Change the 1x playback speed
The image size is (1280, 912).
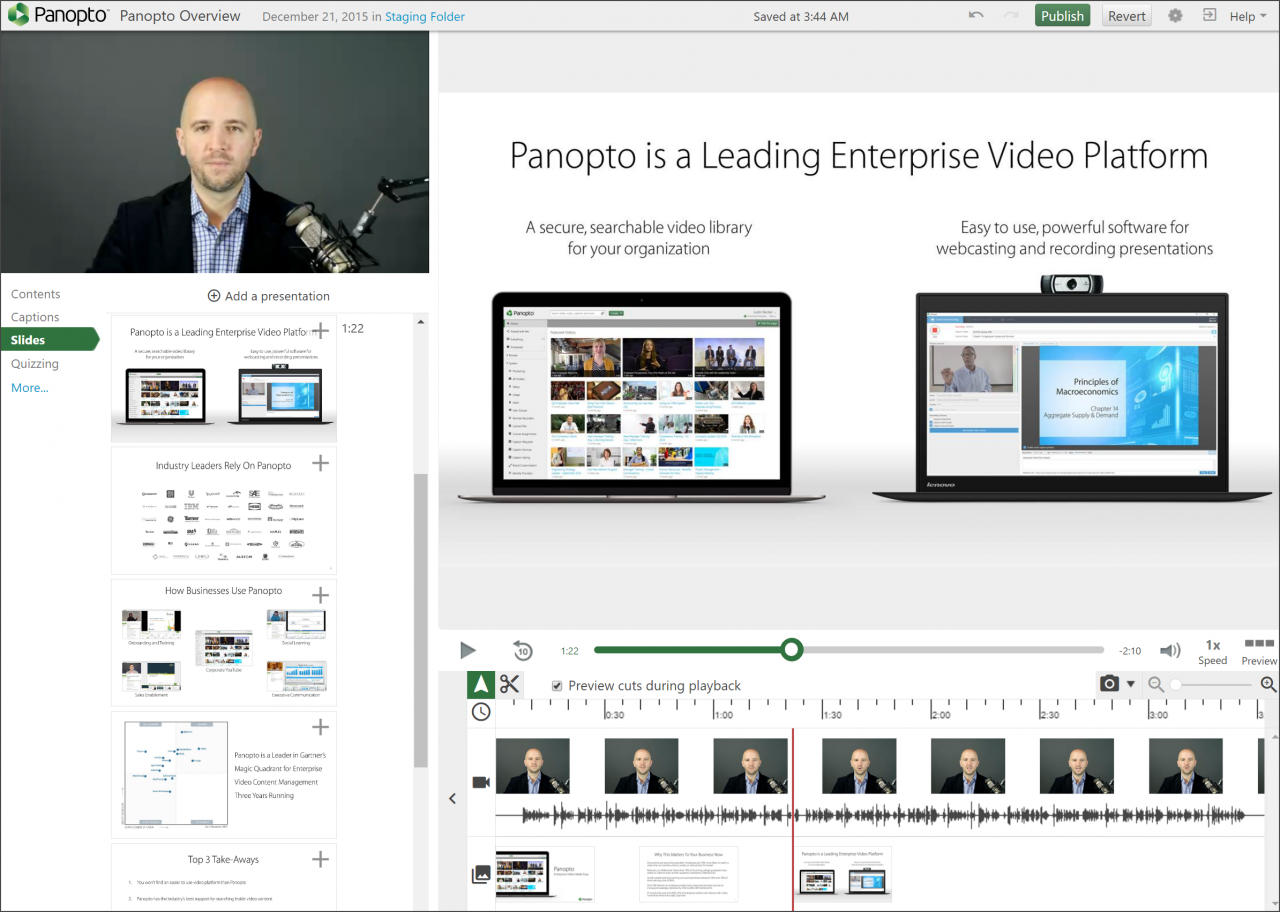(x=1213, y=652)
